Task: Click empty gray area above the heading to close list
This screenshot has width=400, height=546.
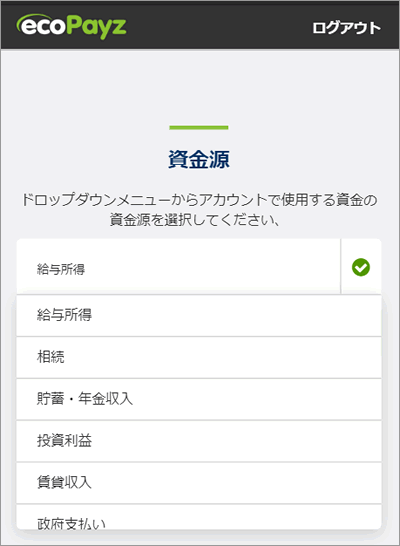Action: (199, 87)
